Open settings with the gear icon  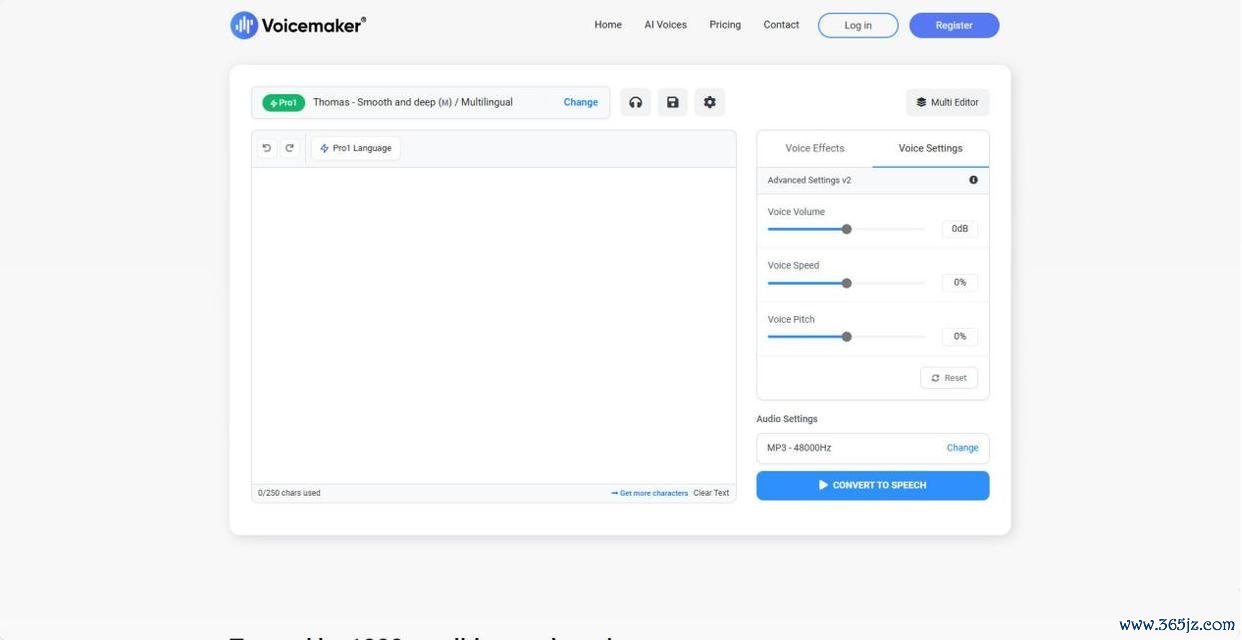point(709,102)
